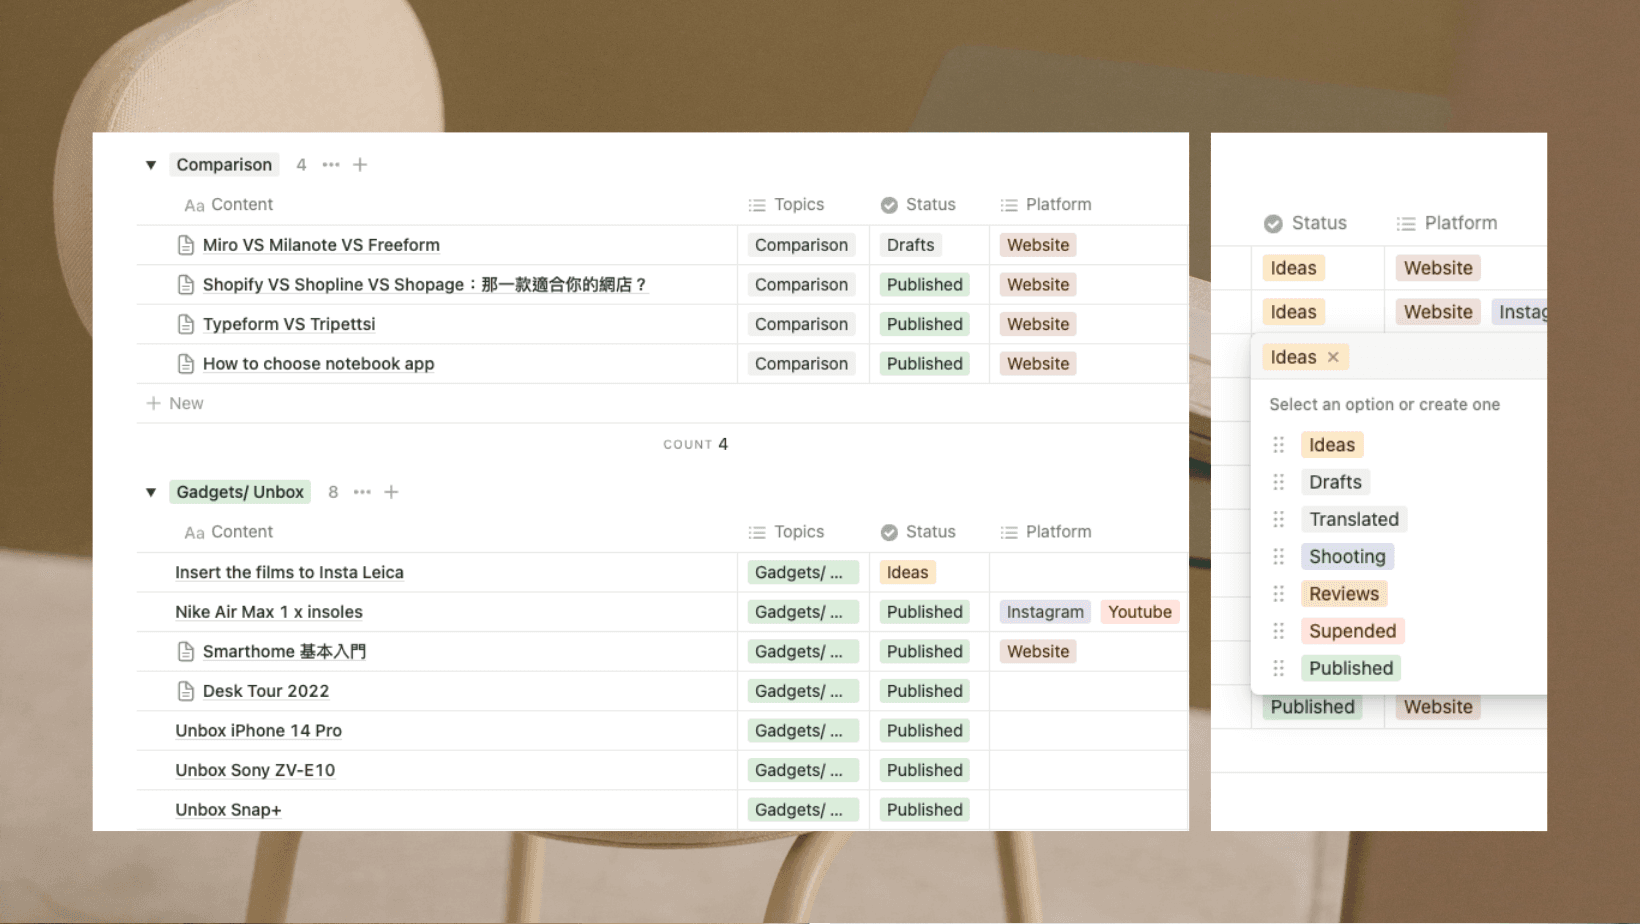Click the Comparison group name label
Screen dimensions: 1640x924
pos(224,165)
